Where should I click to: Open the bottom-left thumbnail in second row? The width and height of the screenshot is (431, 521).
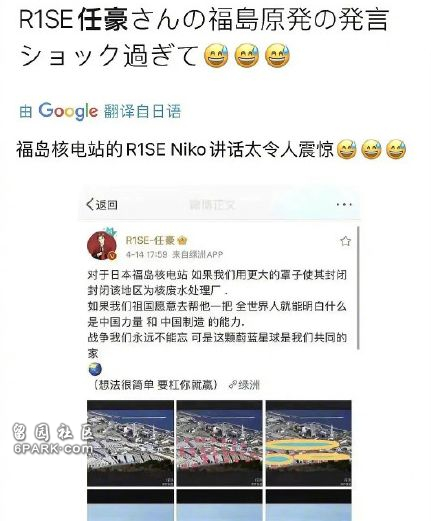[x=130, y=505]
